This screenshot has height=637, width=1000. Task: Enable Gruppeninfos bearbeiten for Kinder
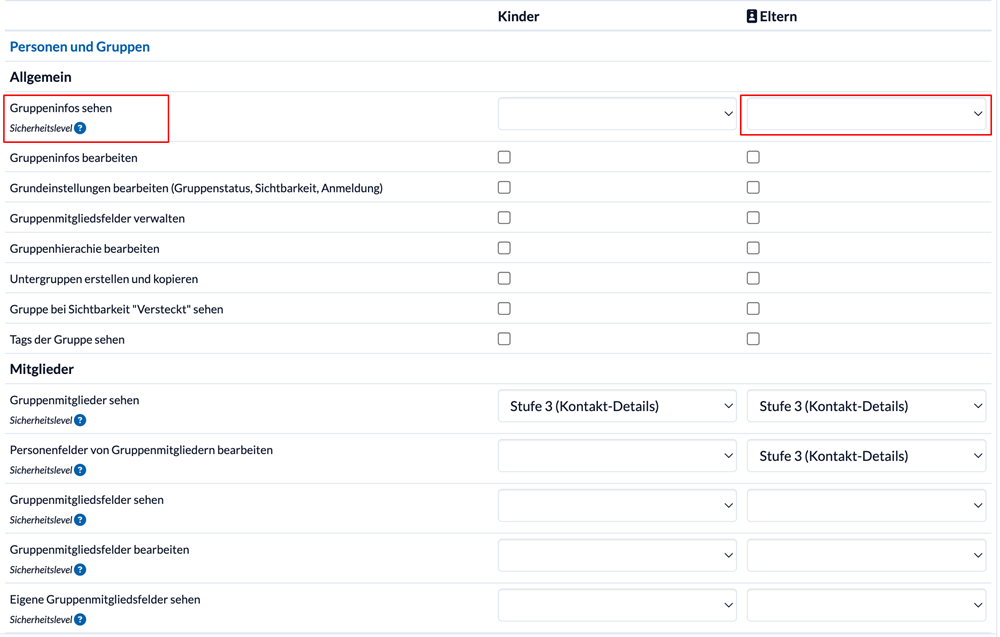pyautogui.click(x=504, y=157)
